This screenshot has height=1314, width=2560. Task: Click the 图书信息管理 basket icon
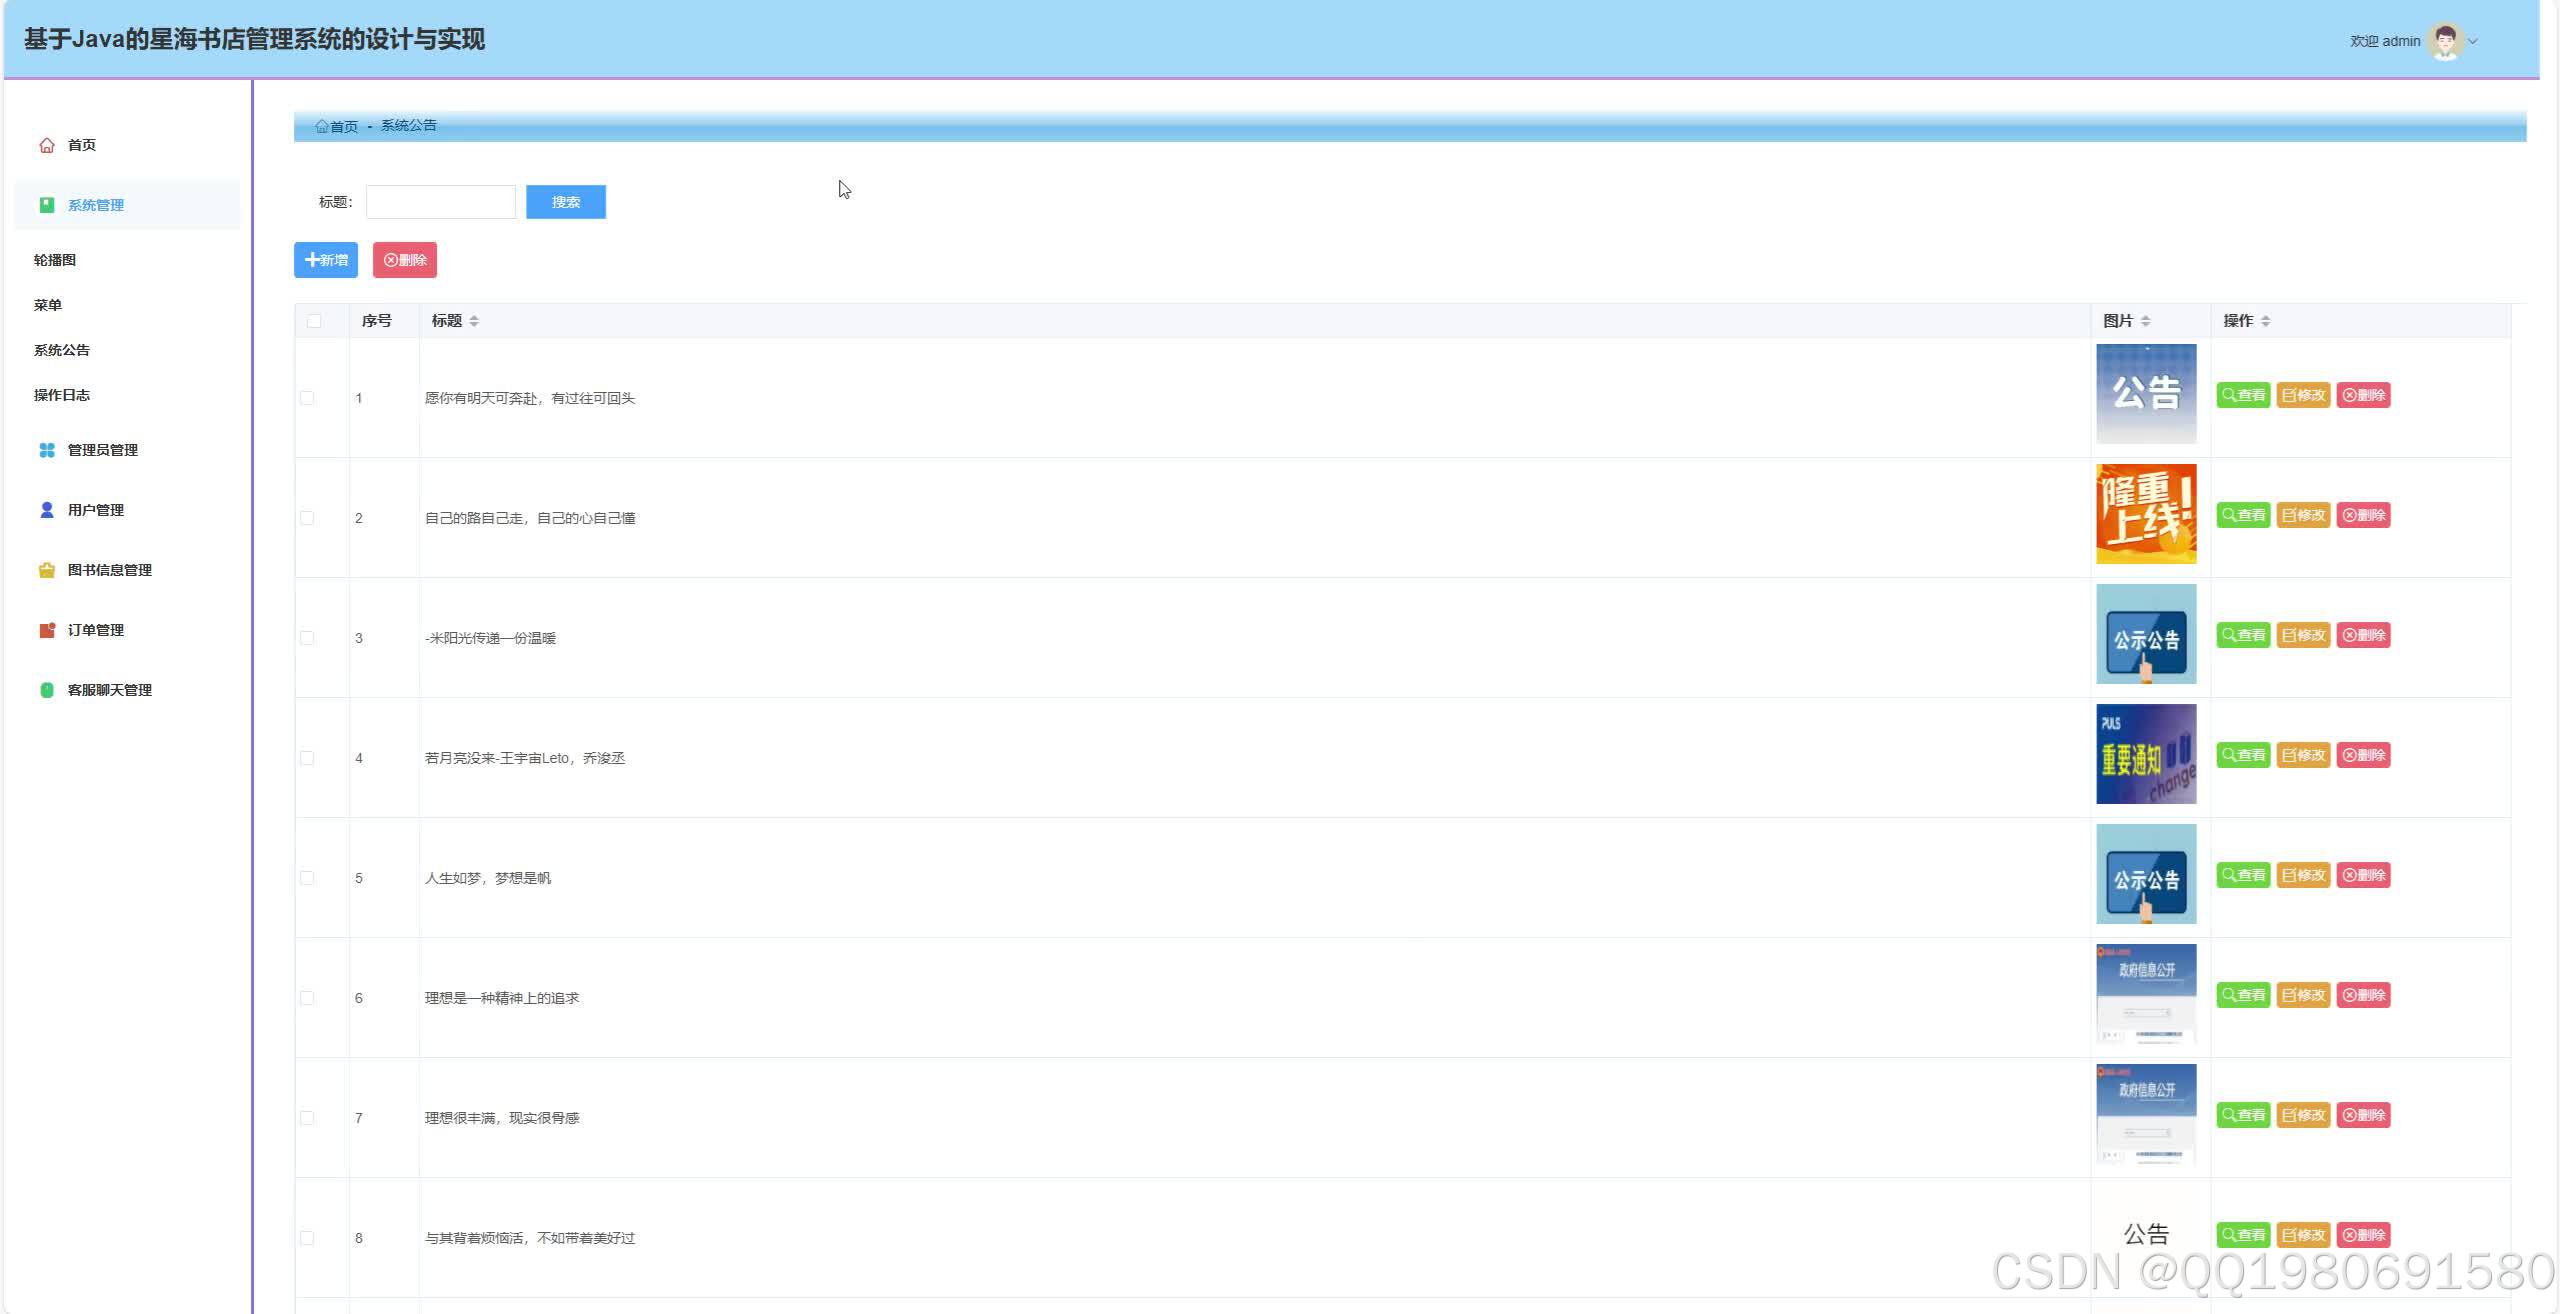tap(46, 570)
